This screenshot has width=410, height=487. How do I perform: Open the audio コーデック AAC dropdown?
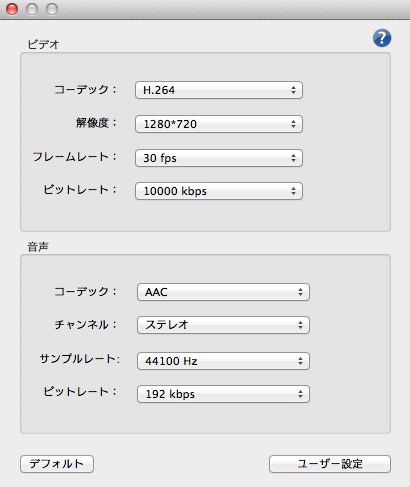[x=223, y=292]
